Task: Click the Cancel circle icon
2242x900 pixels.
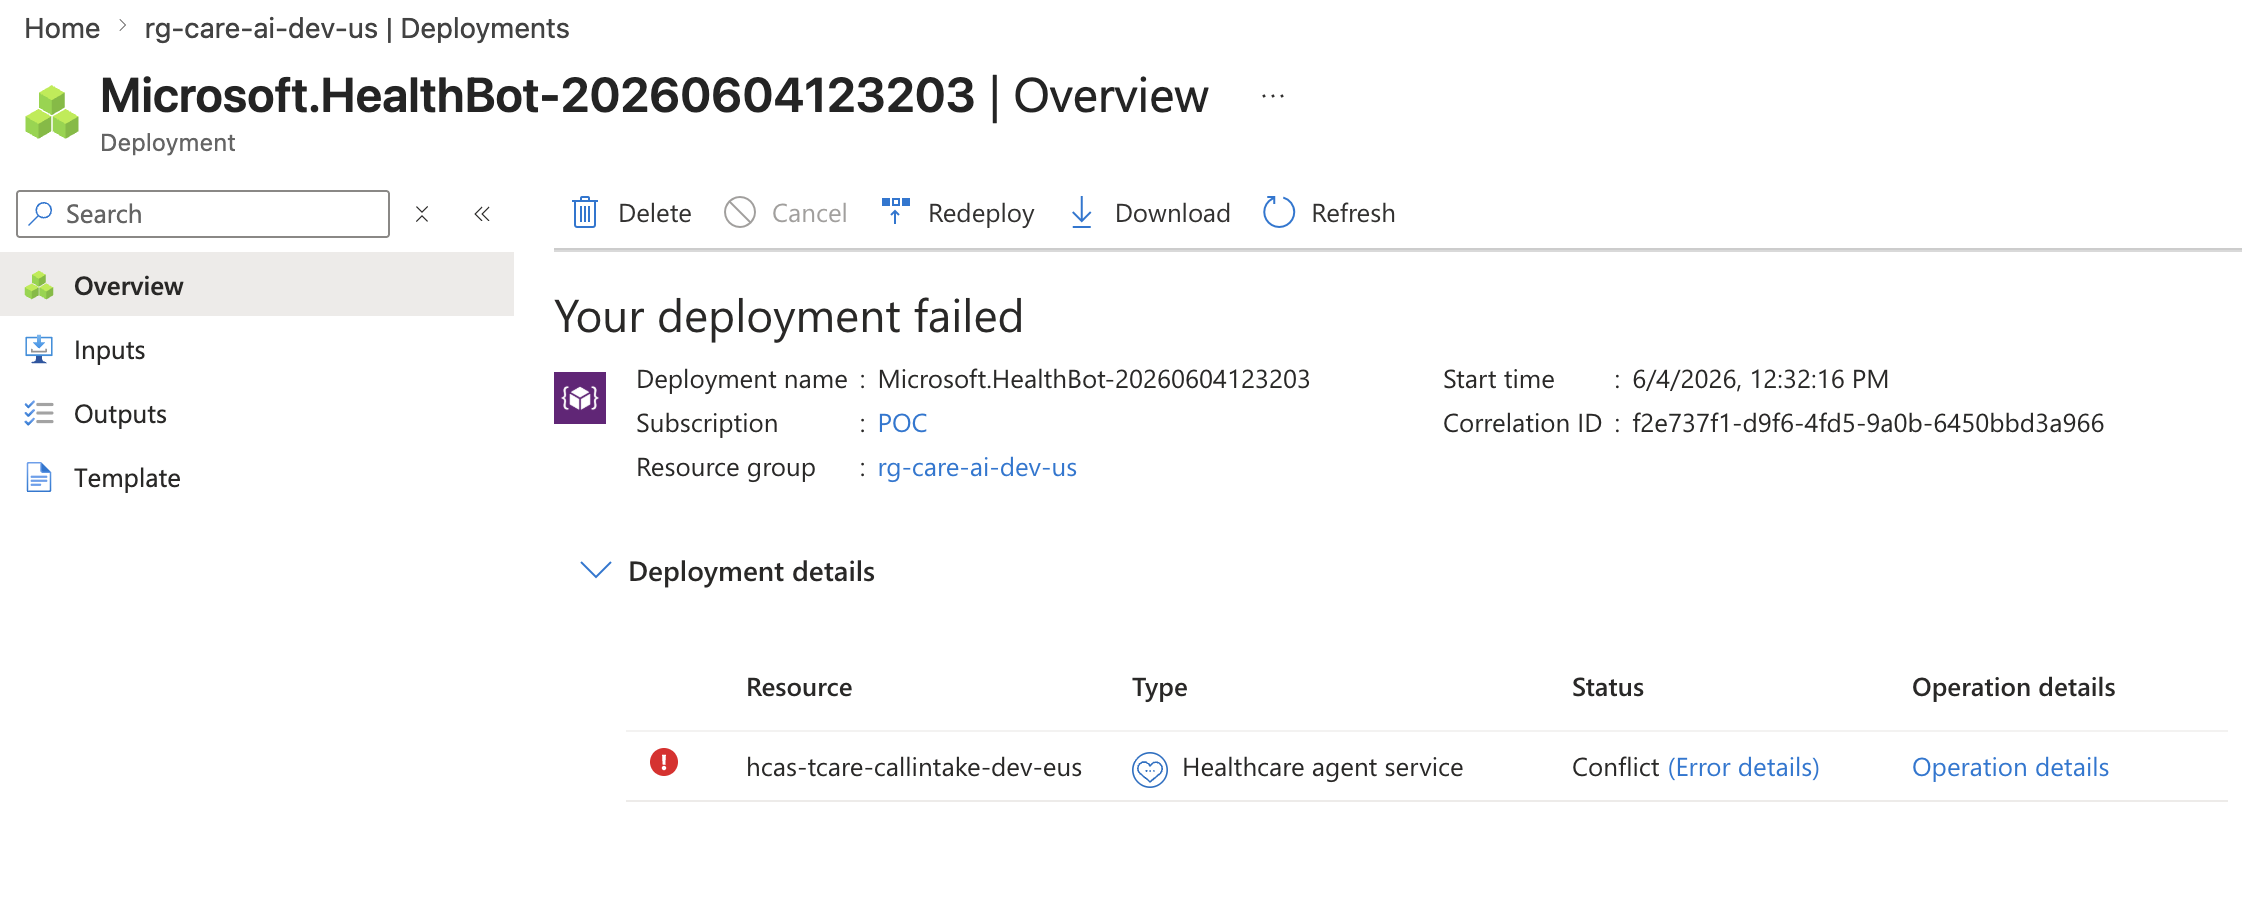Action: [740, 213]
